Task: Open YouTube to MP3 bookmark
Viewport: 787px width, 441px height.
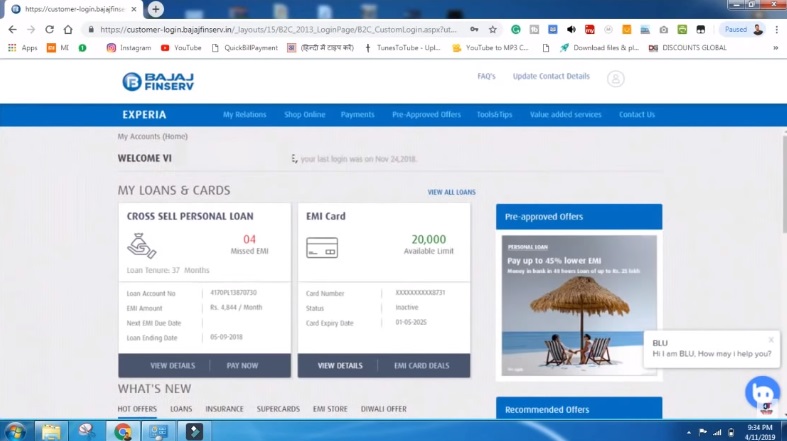Action: 490,48
